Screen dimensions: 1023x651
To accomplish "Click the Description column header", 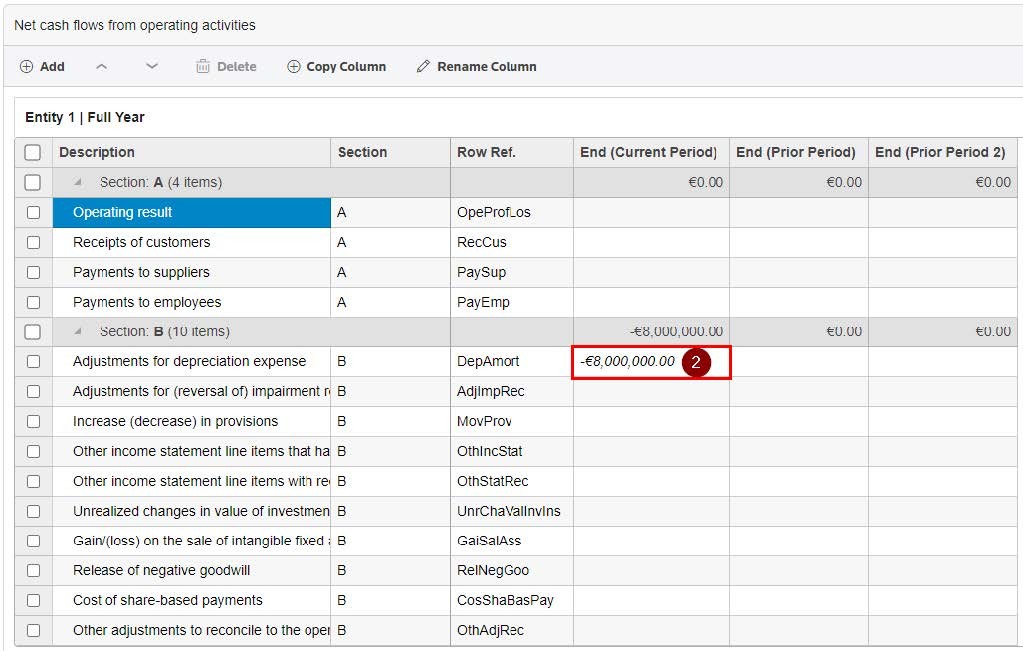I will click(96, 152).
